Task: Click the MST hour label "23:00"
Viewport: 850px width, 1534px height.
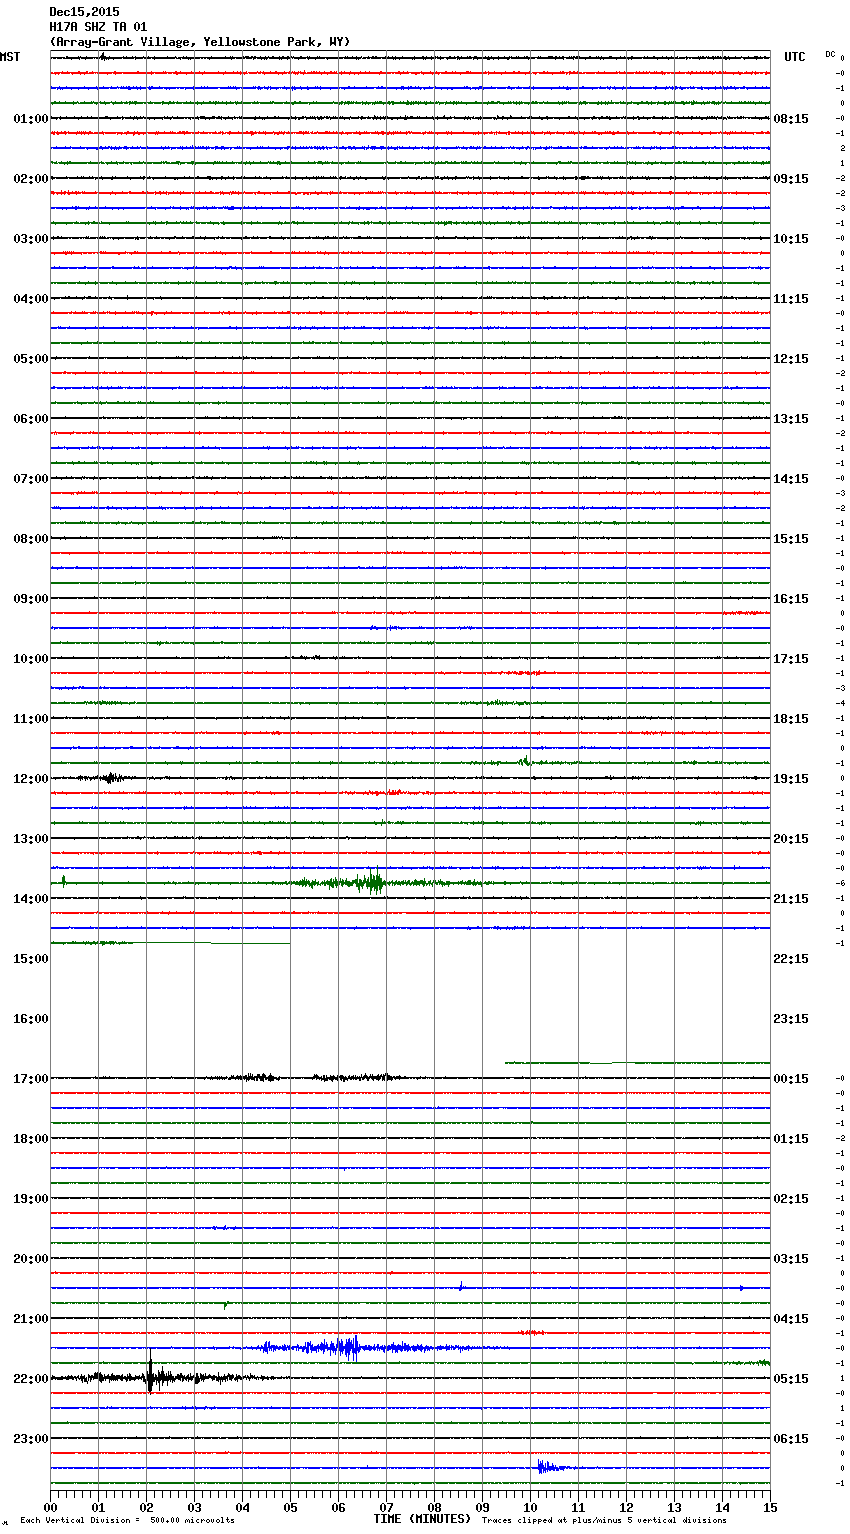Action: coord(31,1439)
